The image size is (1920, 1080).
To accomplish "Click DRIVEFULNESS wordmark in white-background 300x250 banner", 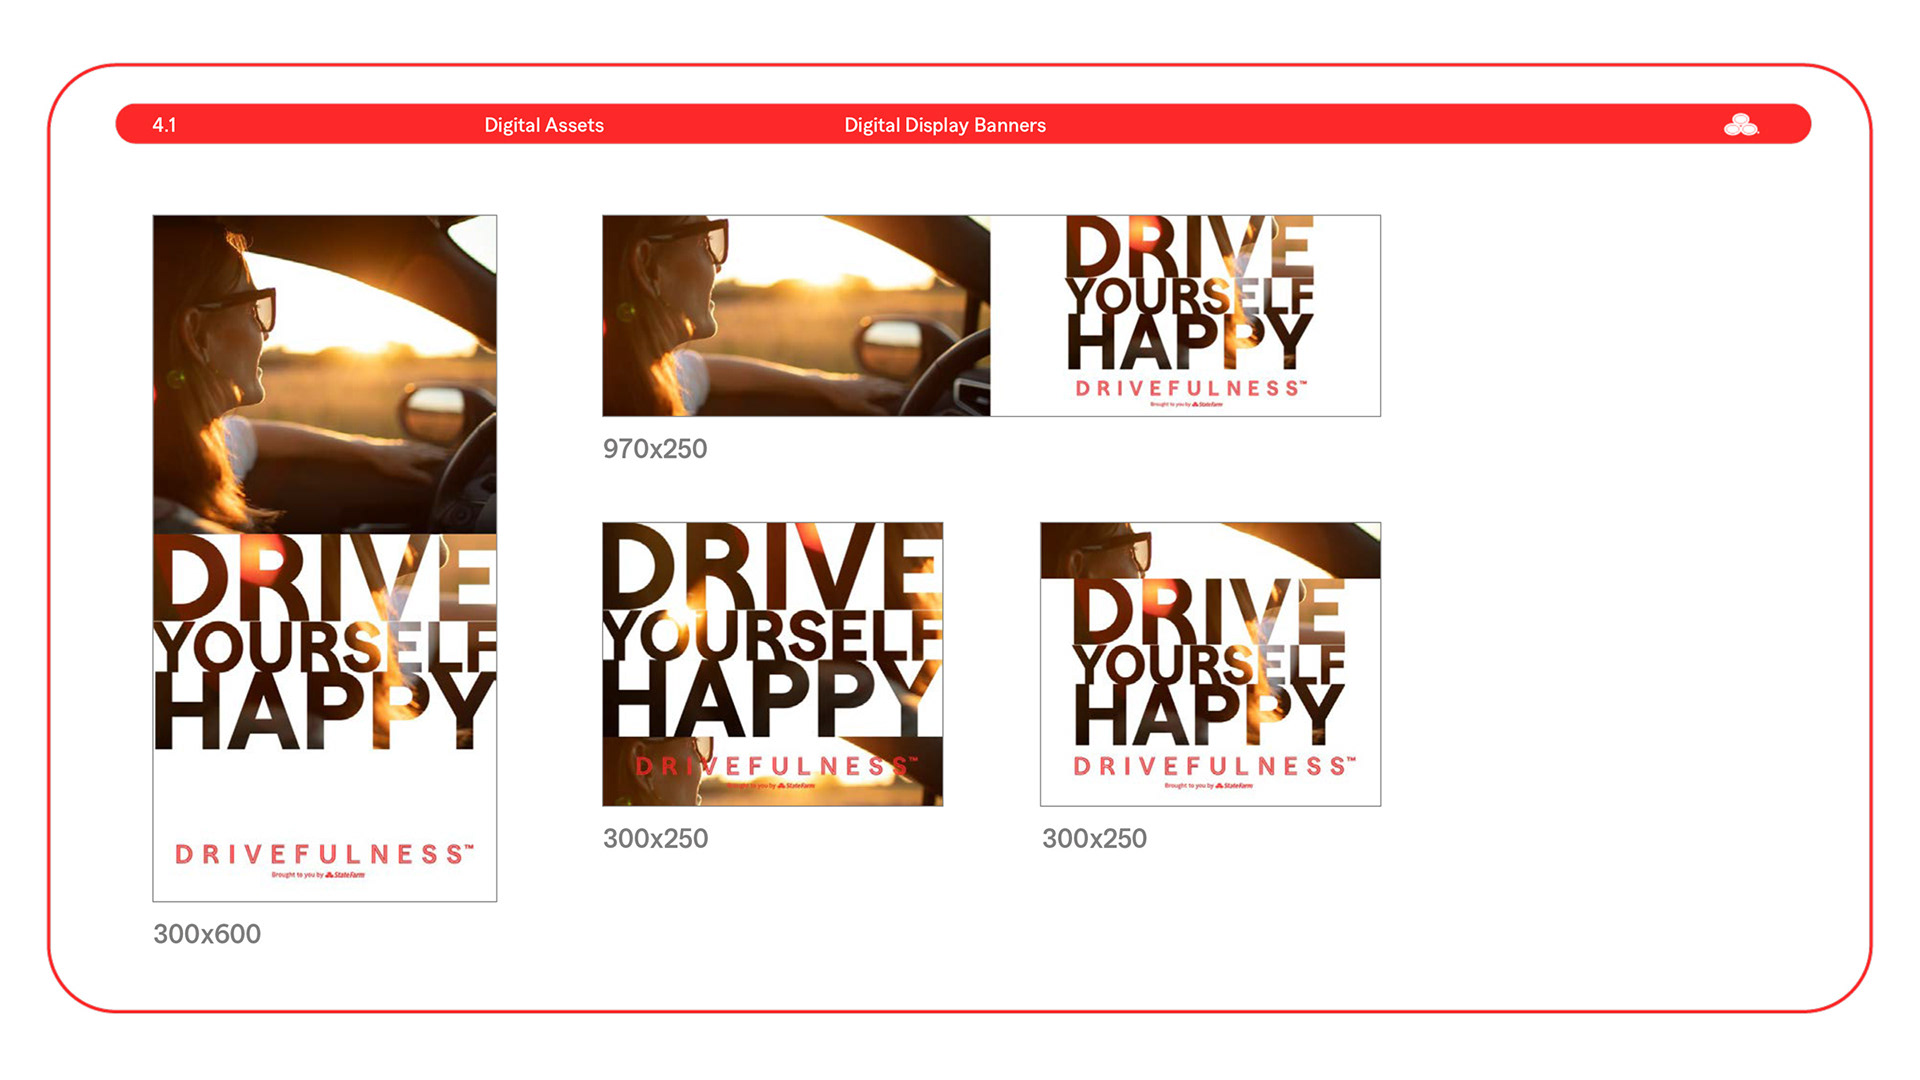I will coord(1213,766).
